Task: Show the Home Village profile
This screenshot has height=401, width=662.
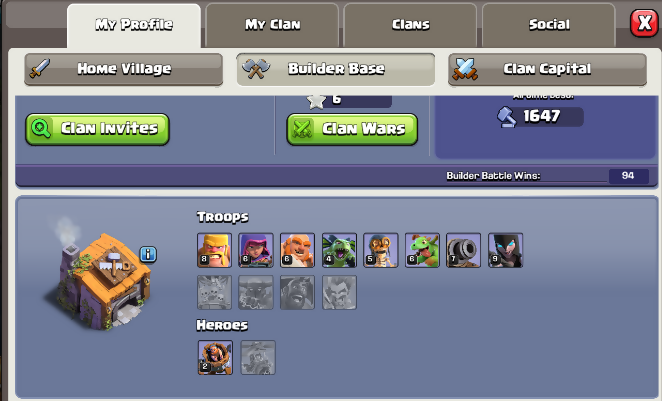Action: (124, 69)
